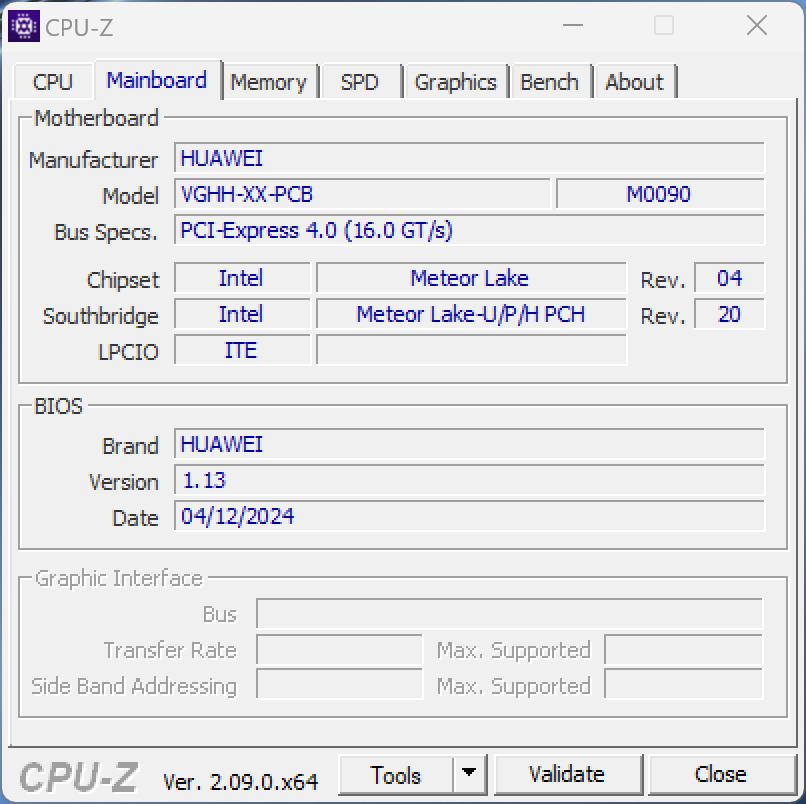
Task: Click the LPCIO vendor ITE field
Action: (x=242, y=350)
